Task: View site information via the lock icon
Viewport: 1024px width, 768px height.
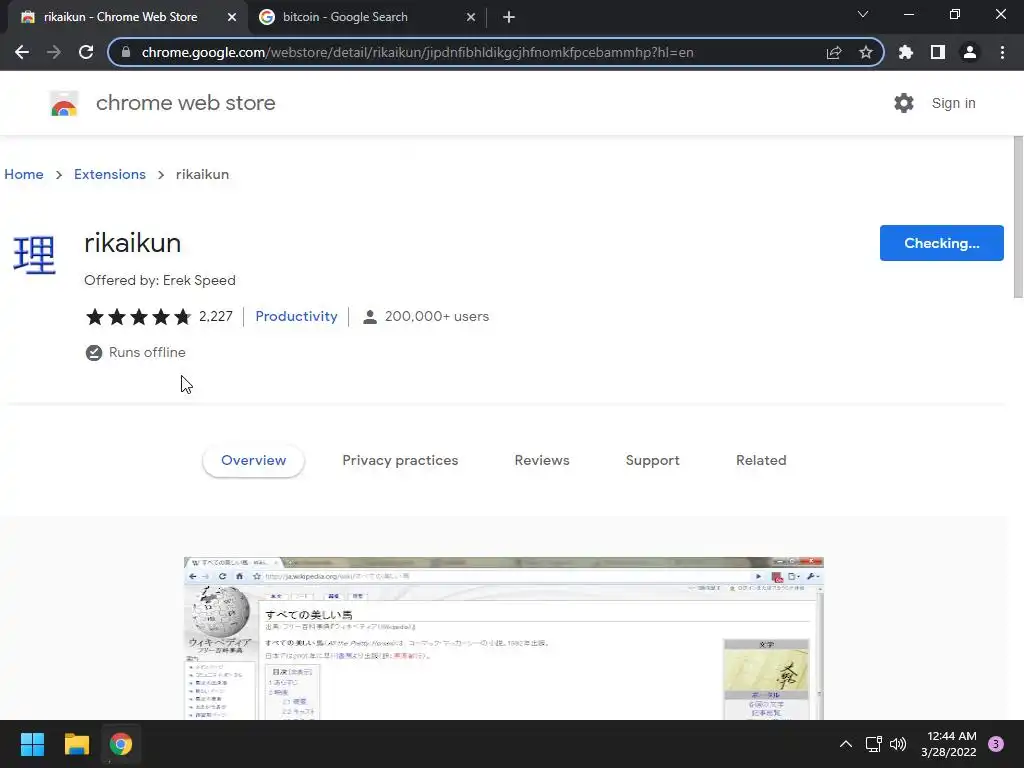Action: (x=126, y=52)
